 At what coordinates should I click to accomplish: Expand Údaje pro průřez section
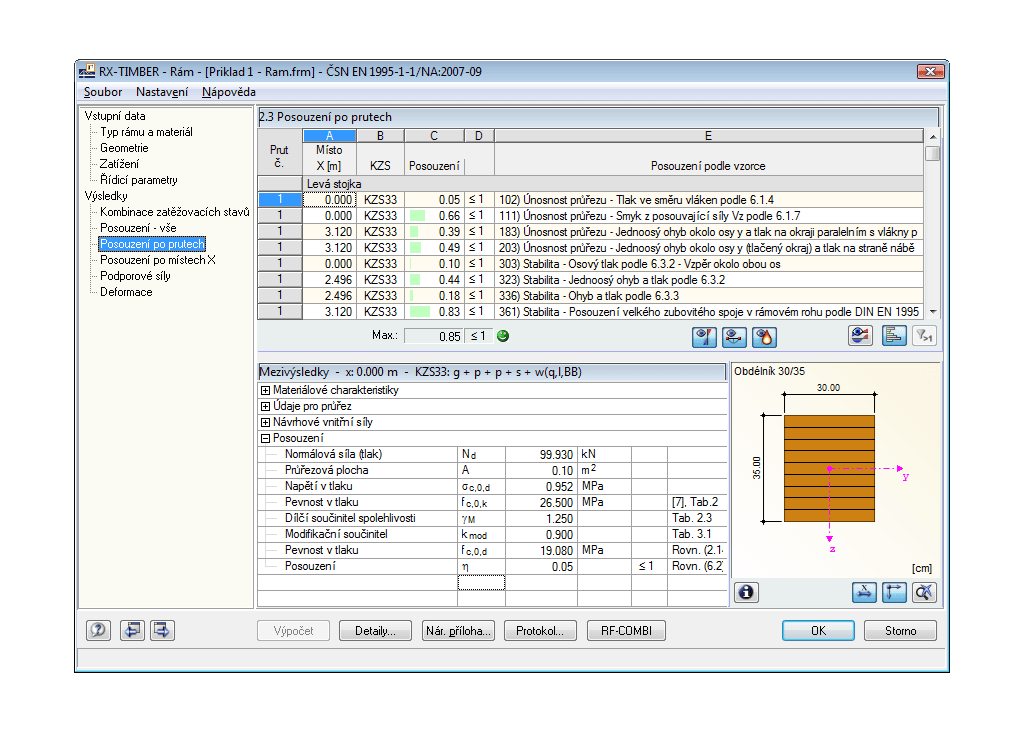[265, 406]
